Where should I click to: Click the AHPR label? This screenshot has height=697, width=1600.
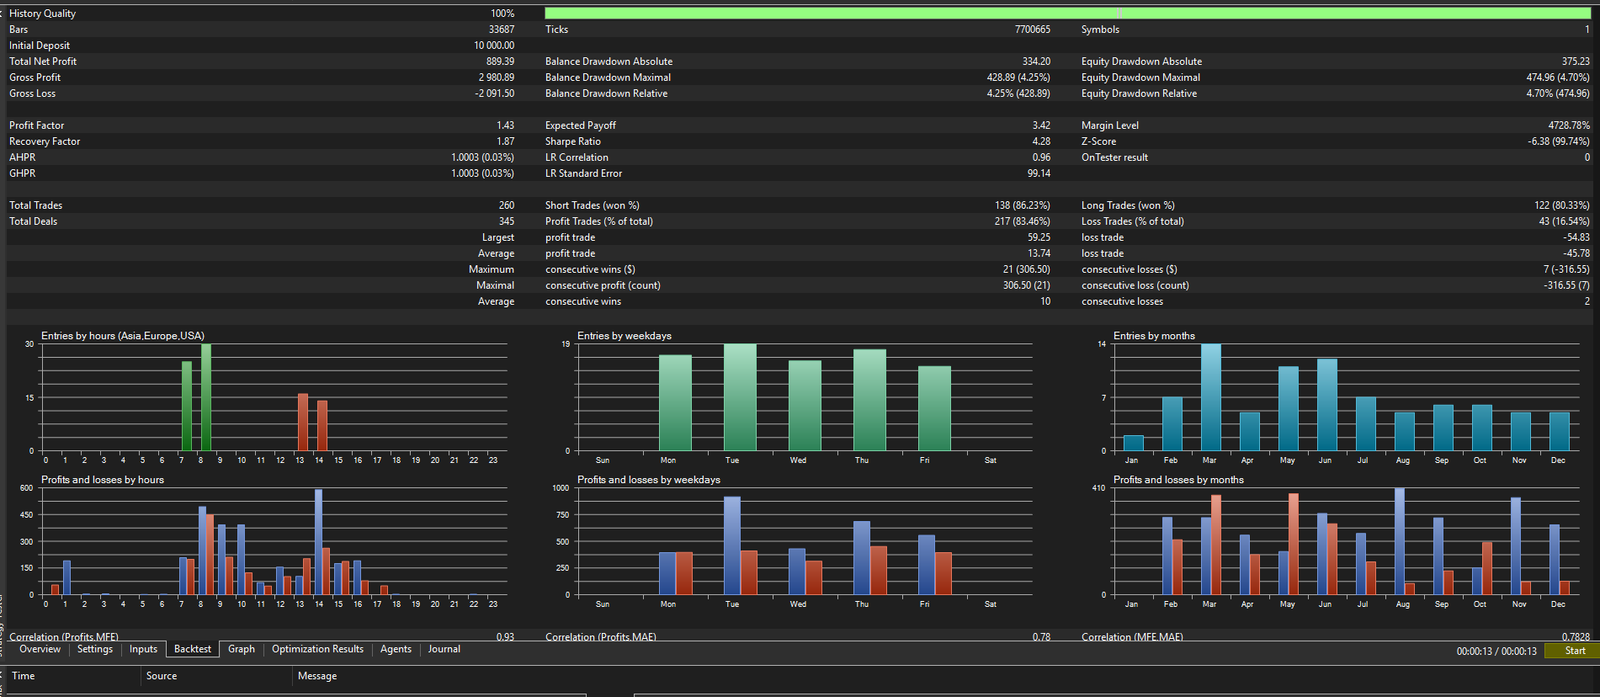22,157
